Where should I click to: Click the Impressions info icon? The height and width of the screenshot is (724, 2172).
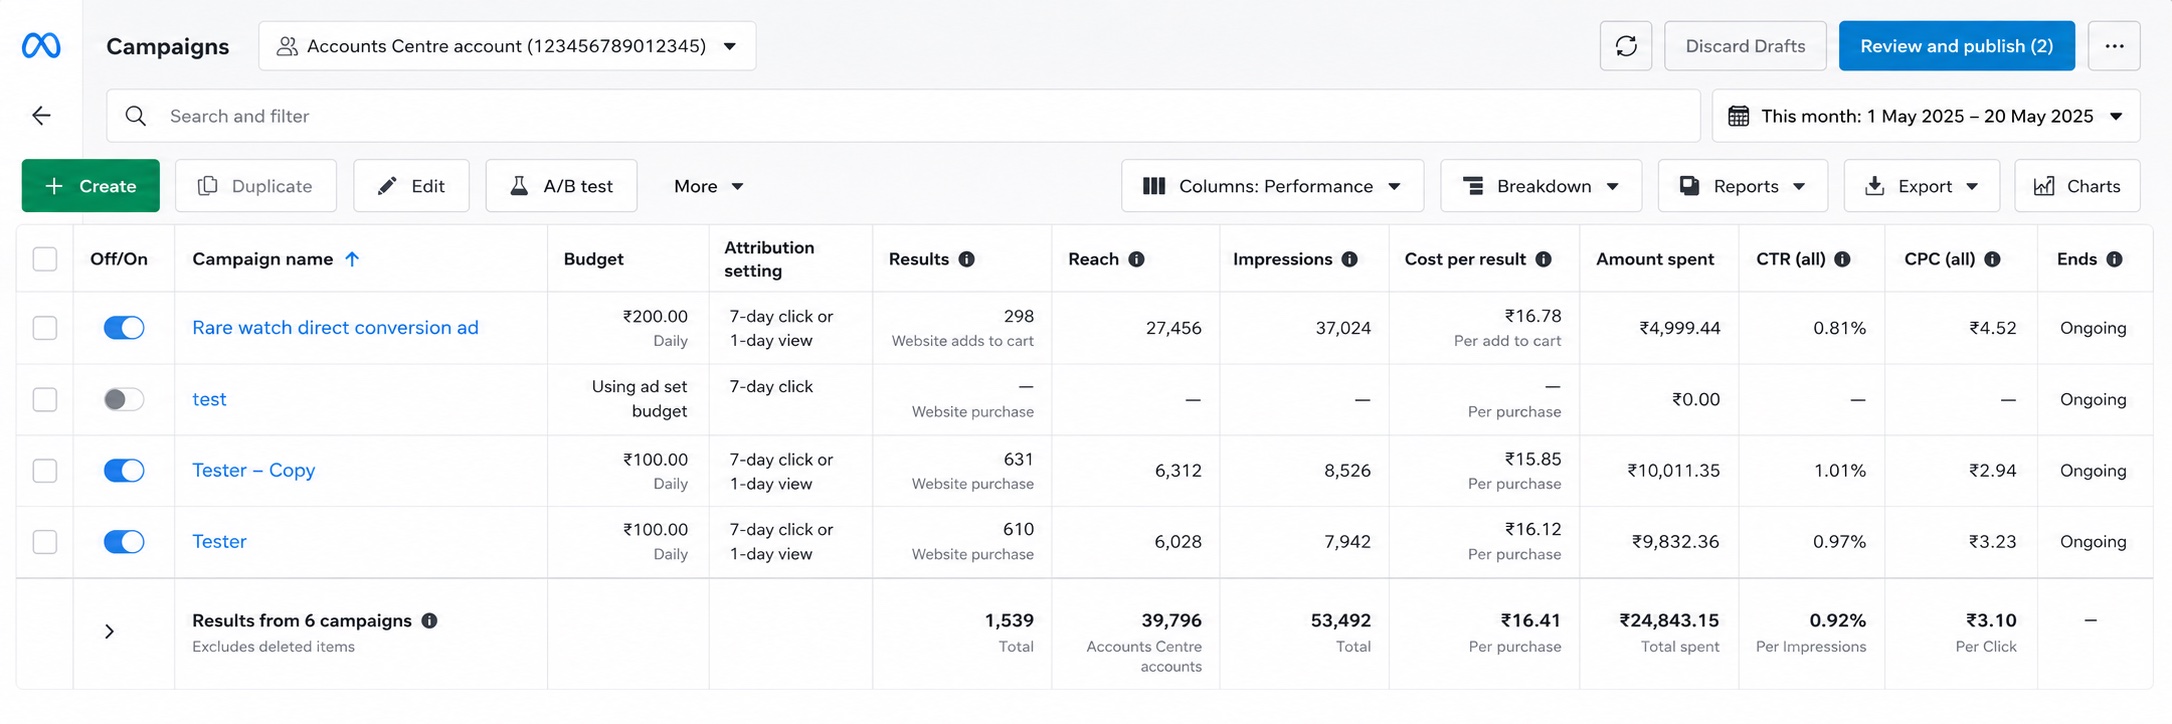(1349, 259)
